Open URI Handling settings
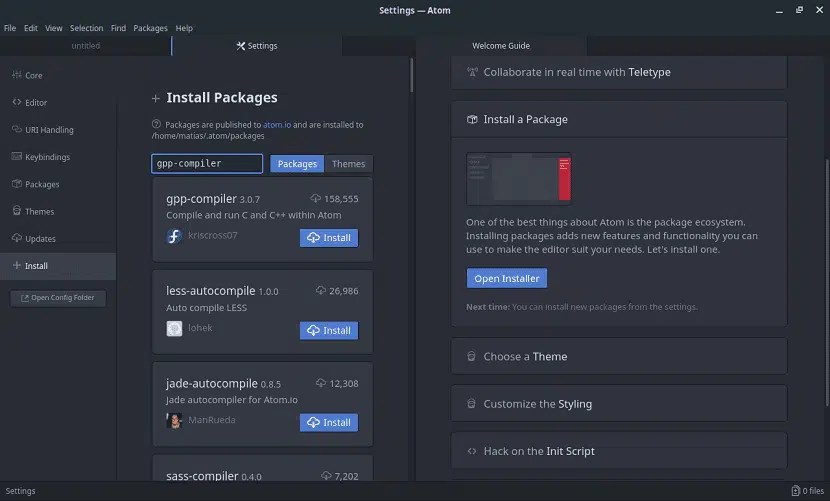 (58, 130)
